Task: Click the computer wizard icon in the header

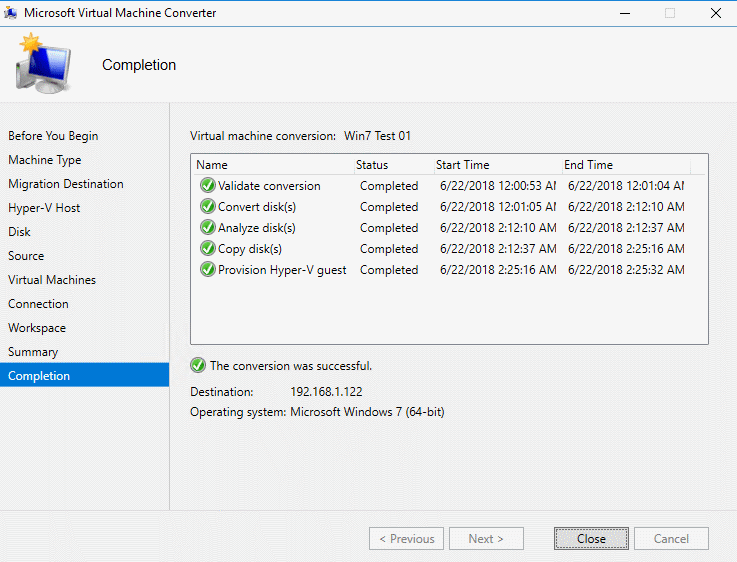Action: [x=43, y=63]
